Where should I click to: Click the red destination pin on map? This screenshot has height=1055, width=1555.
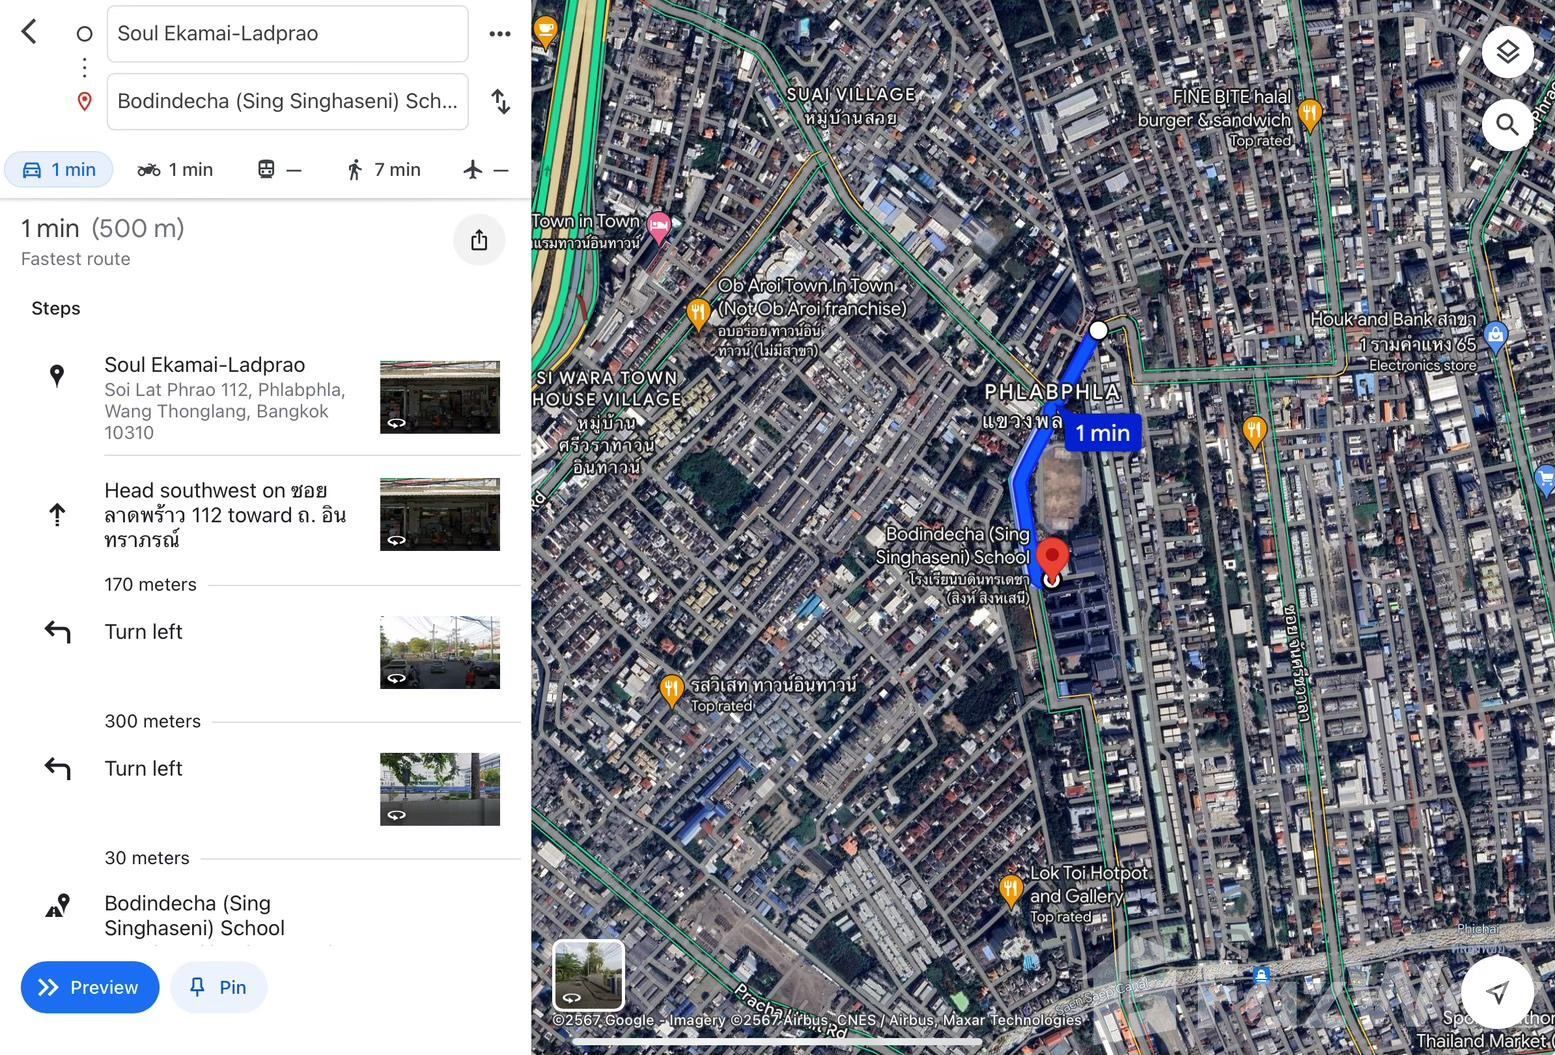point(1051,556)
